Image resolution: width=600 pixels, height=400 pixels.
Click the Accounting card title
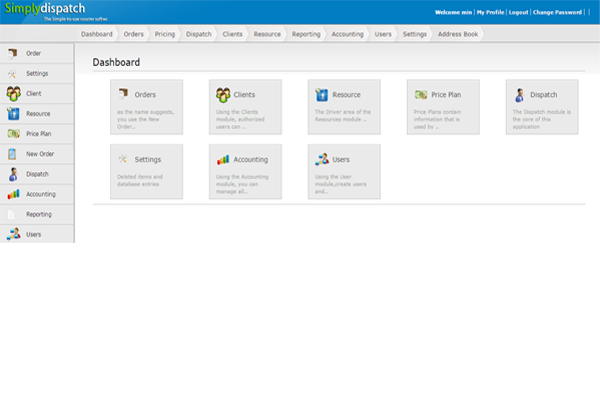(x=251, y=159)
